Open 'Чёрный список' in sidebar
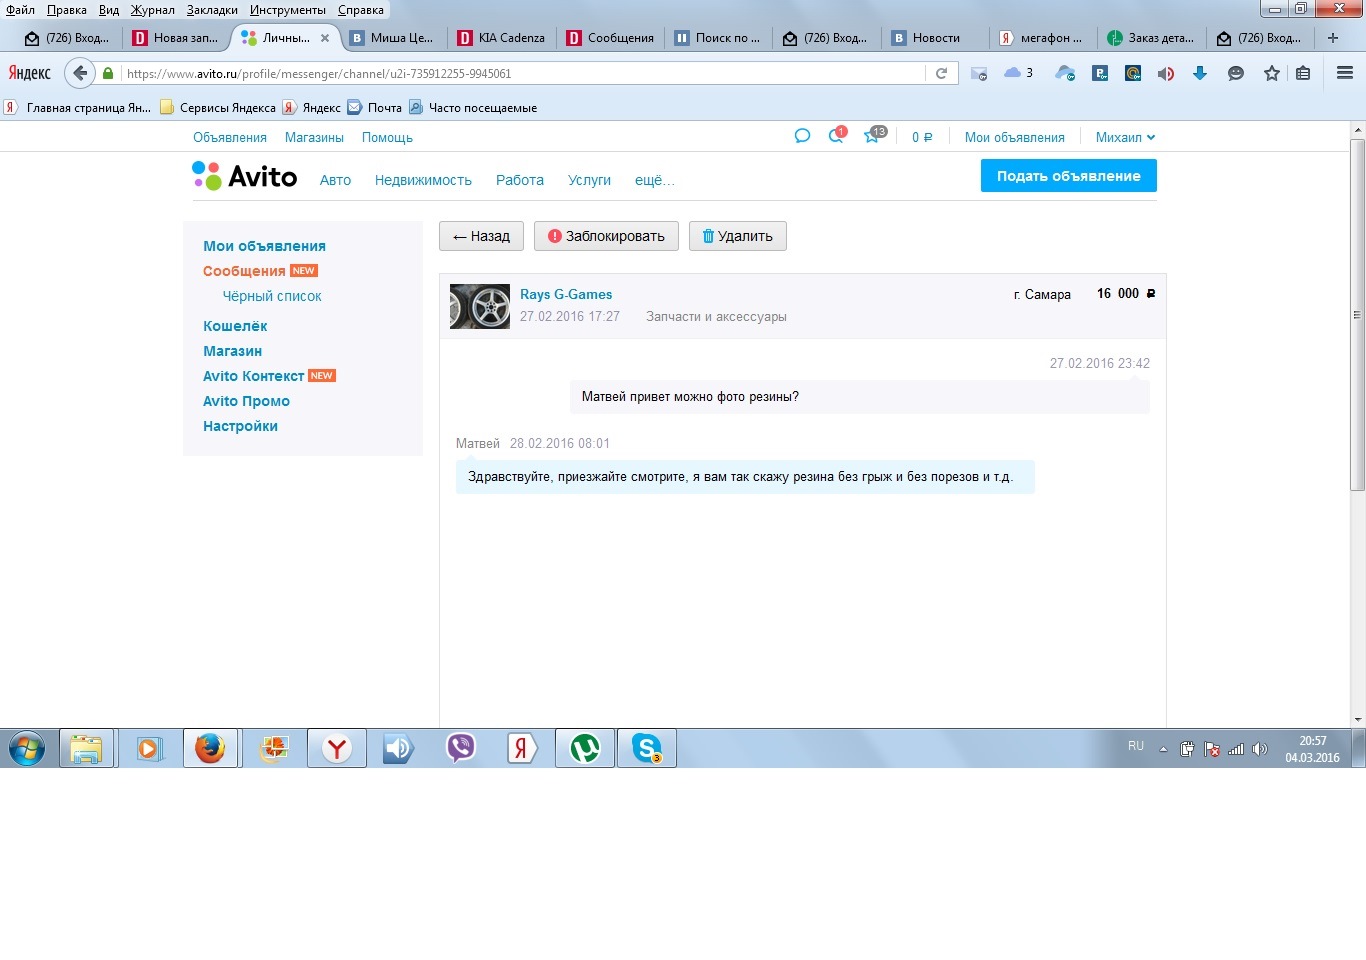Screen dimensions: 1366x960 (272, 296)
